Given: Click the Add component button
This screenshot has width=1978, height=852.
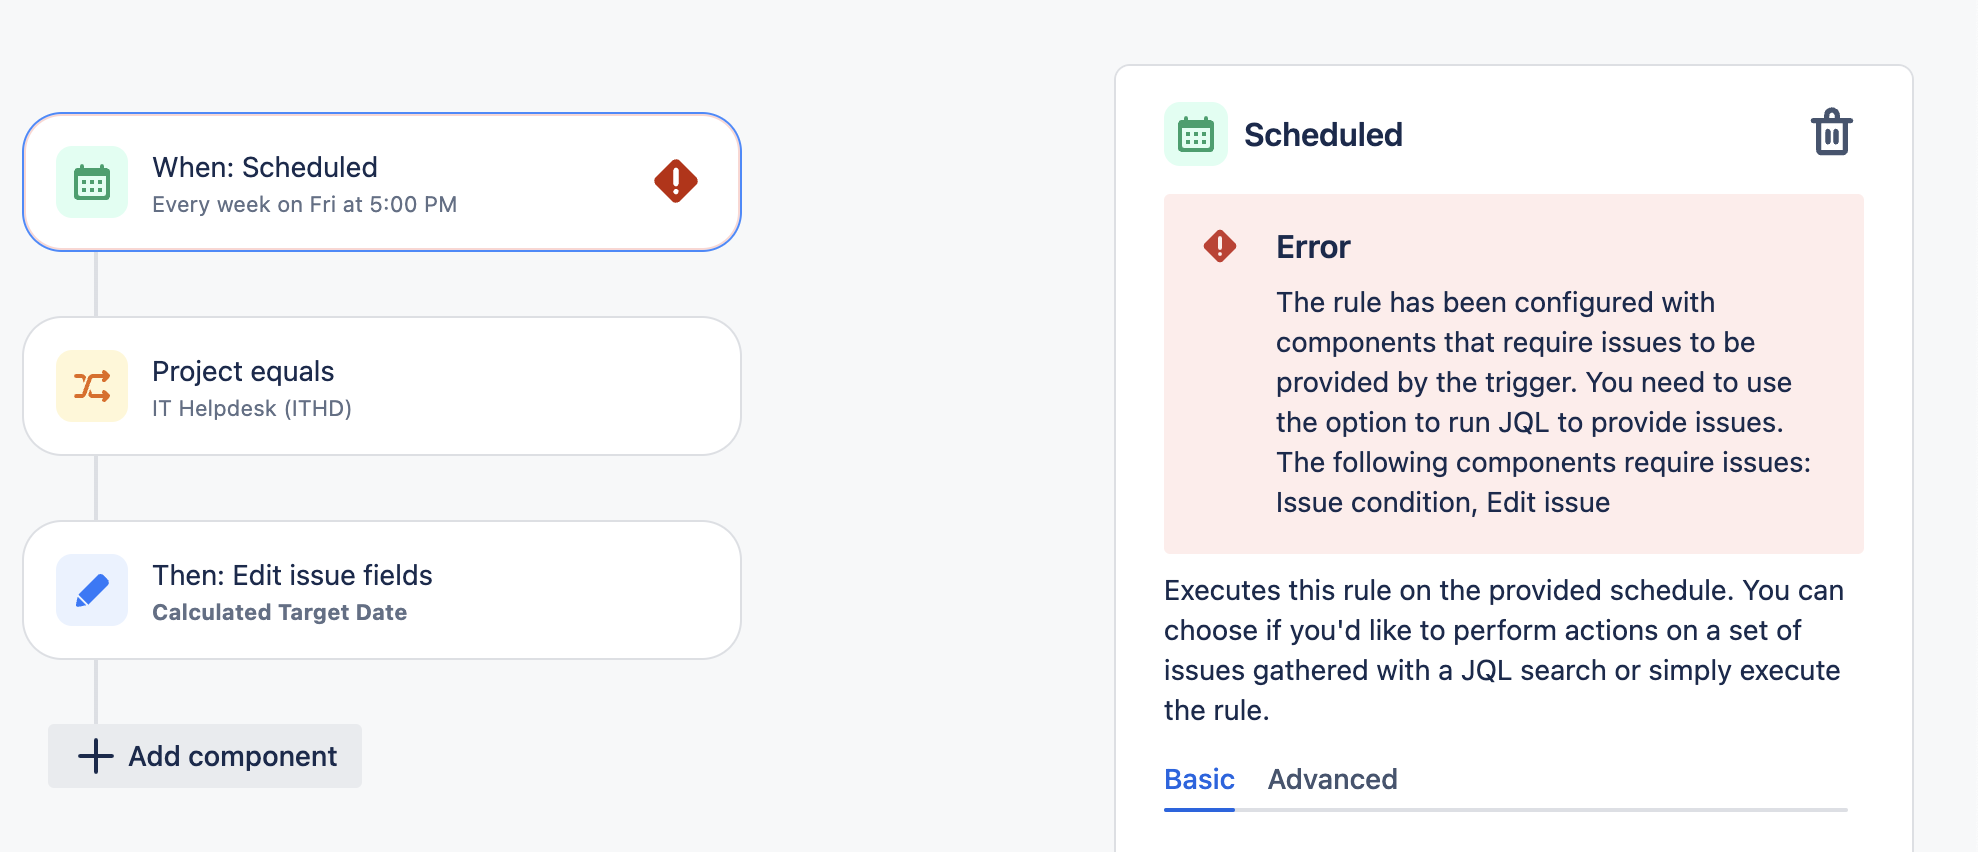Looking at the screenshot, I should [204, 756].
